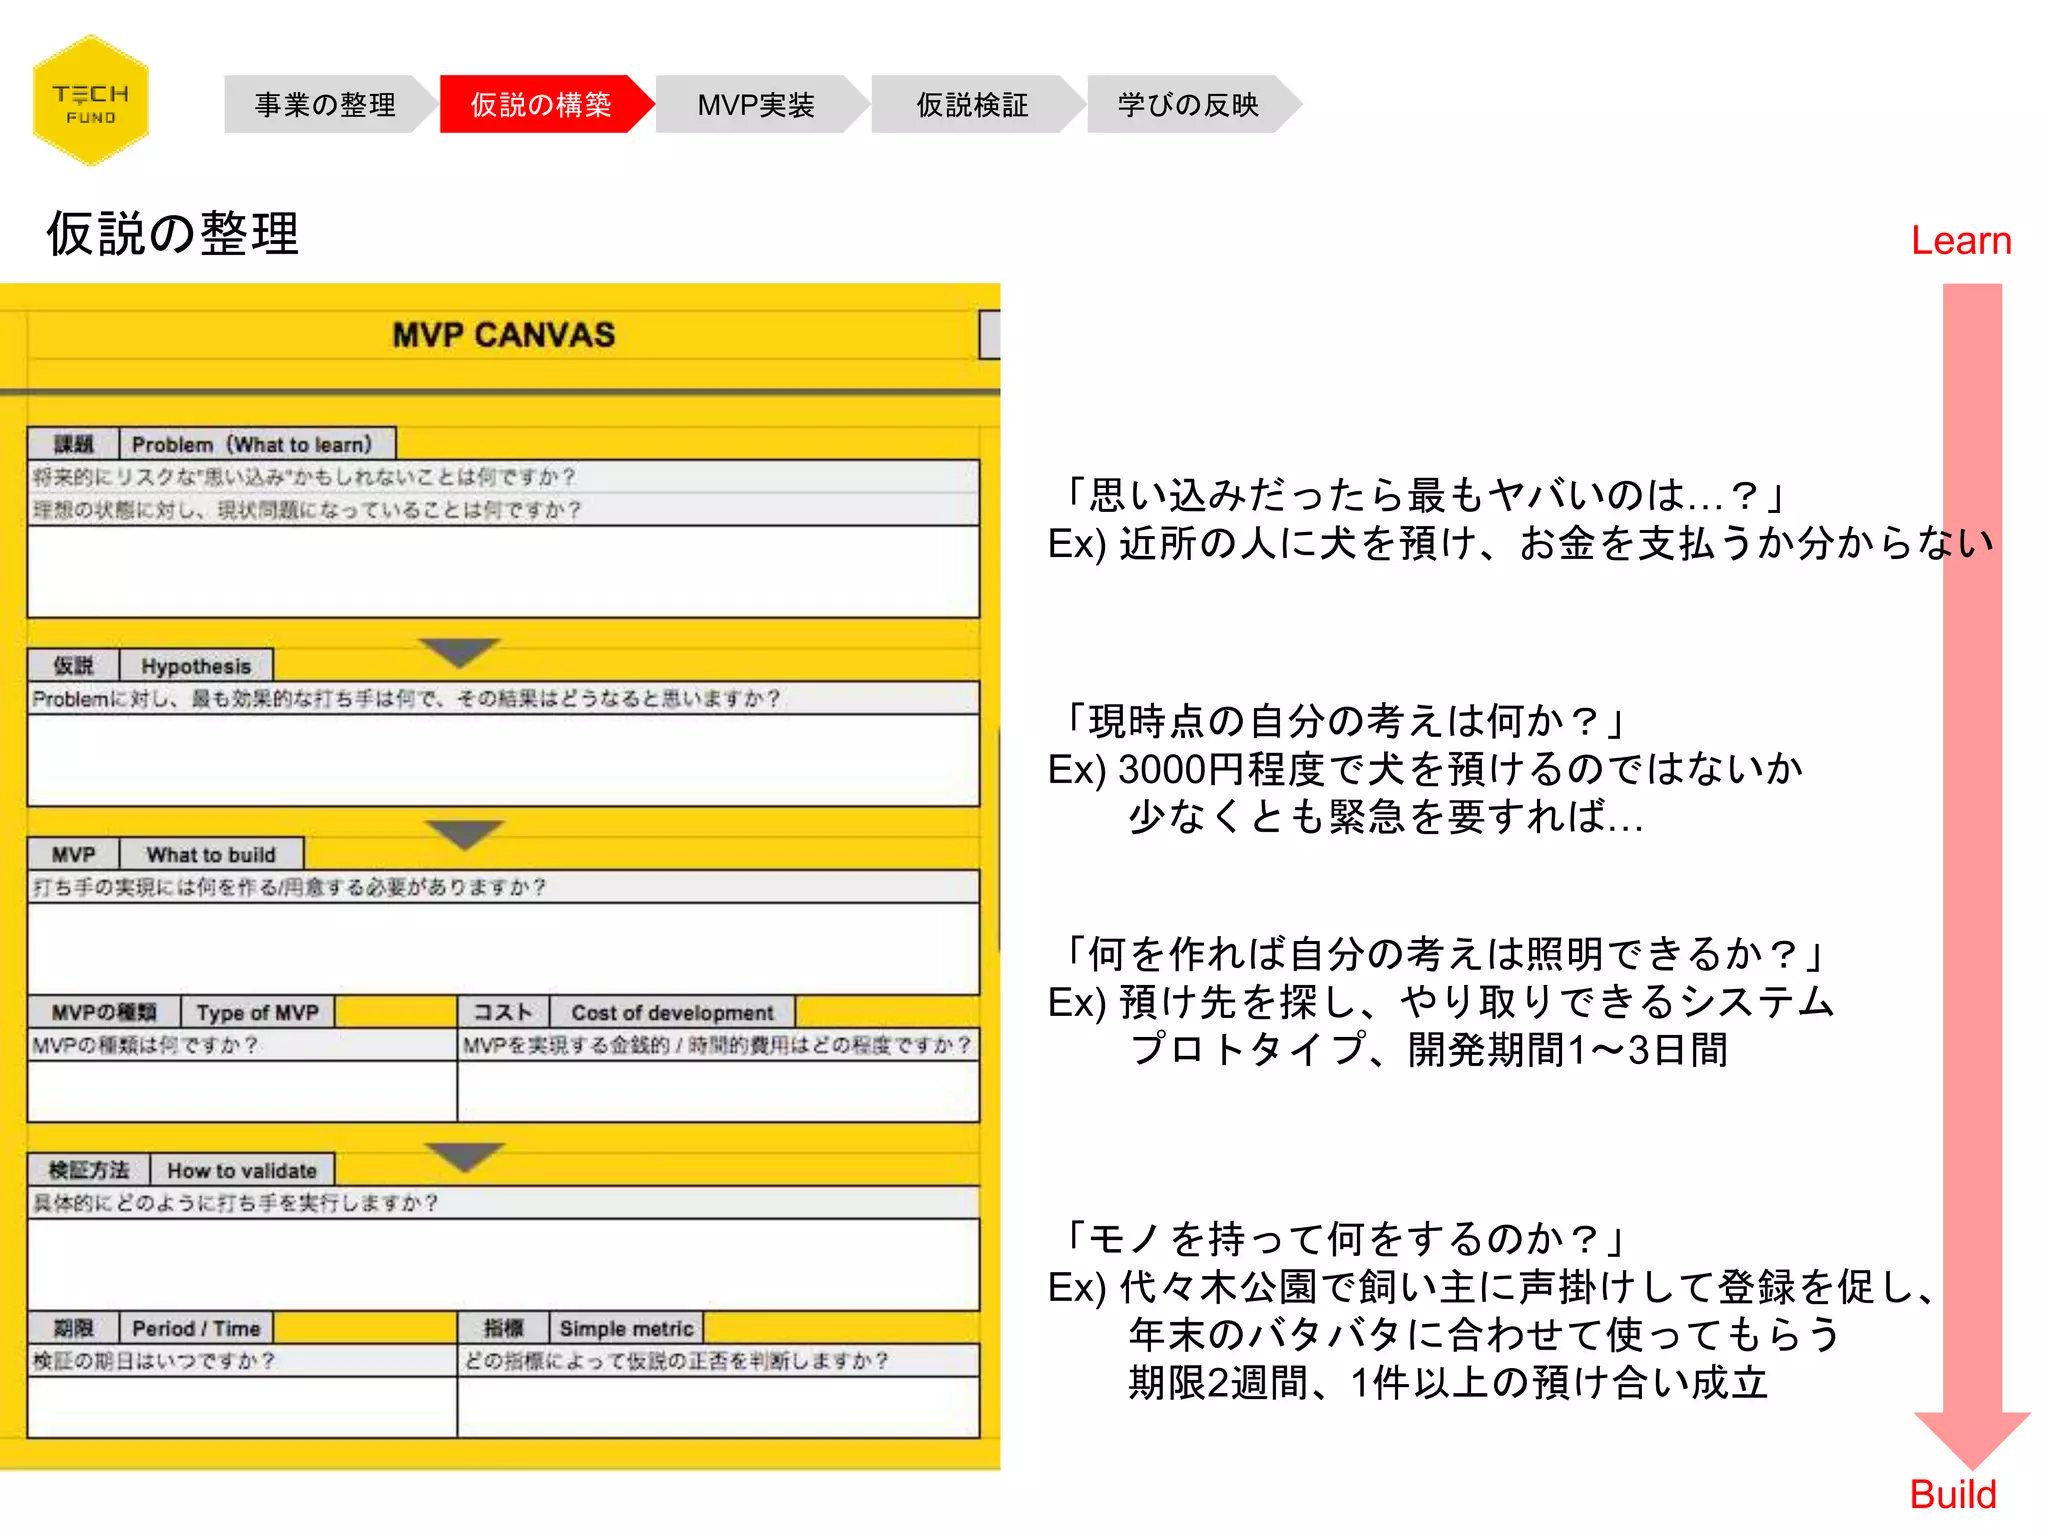
Task: Click into the How to validate field
Action: [x=503, y=1264]
